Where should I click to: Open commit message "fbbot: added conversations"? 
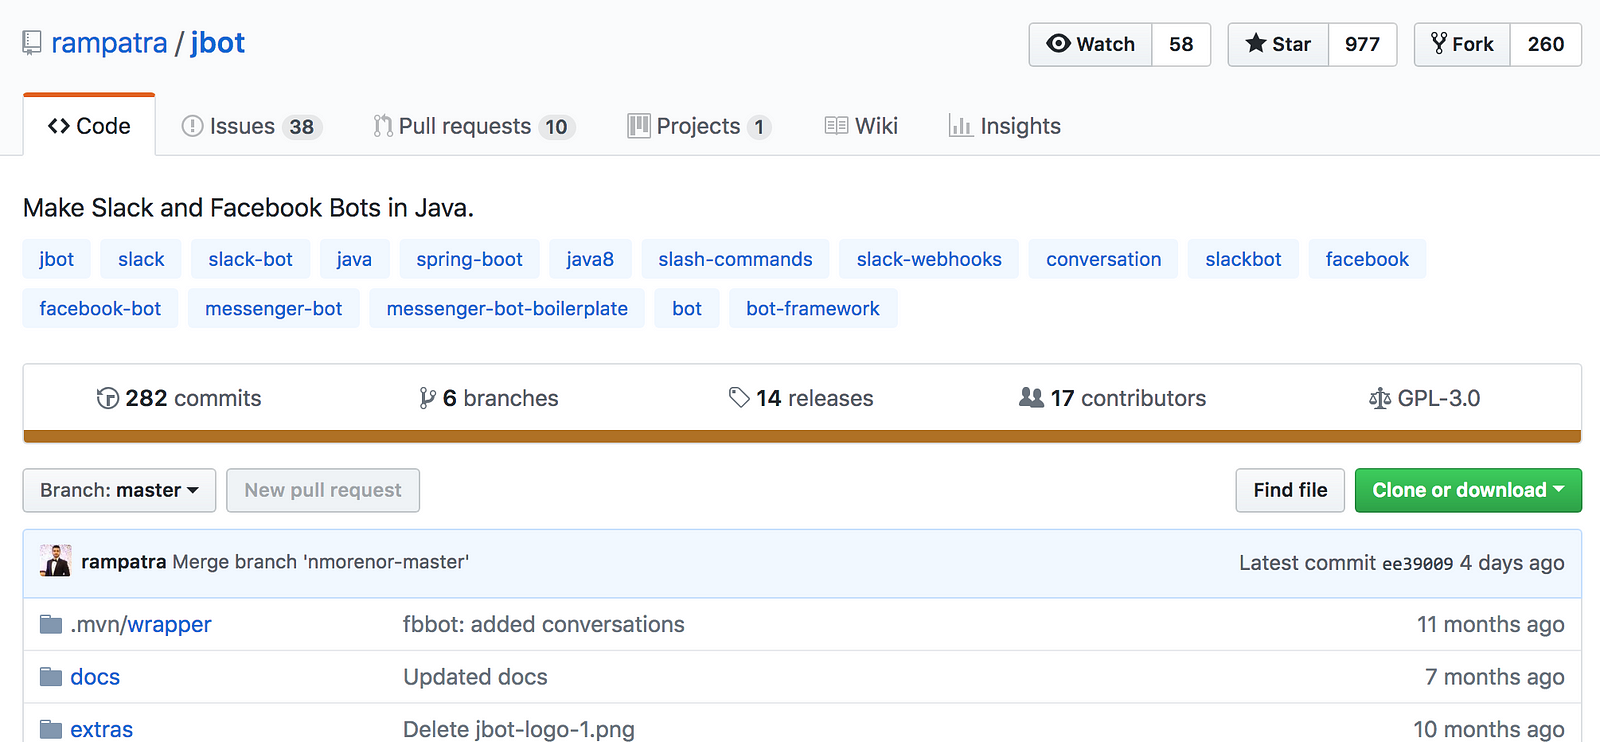[544, 625]
